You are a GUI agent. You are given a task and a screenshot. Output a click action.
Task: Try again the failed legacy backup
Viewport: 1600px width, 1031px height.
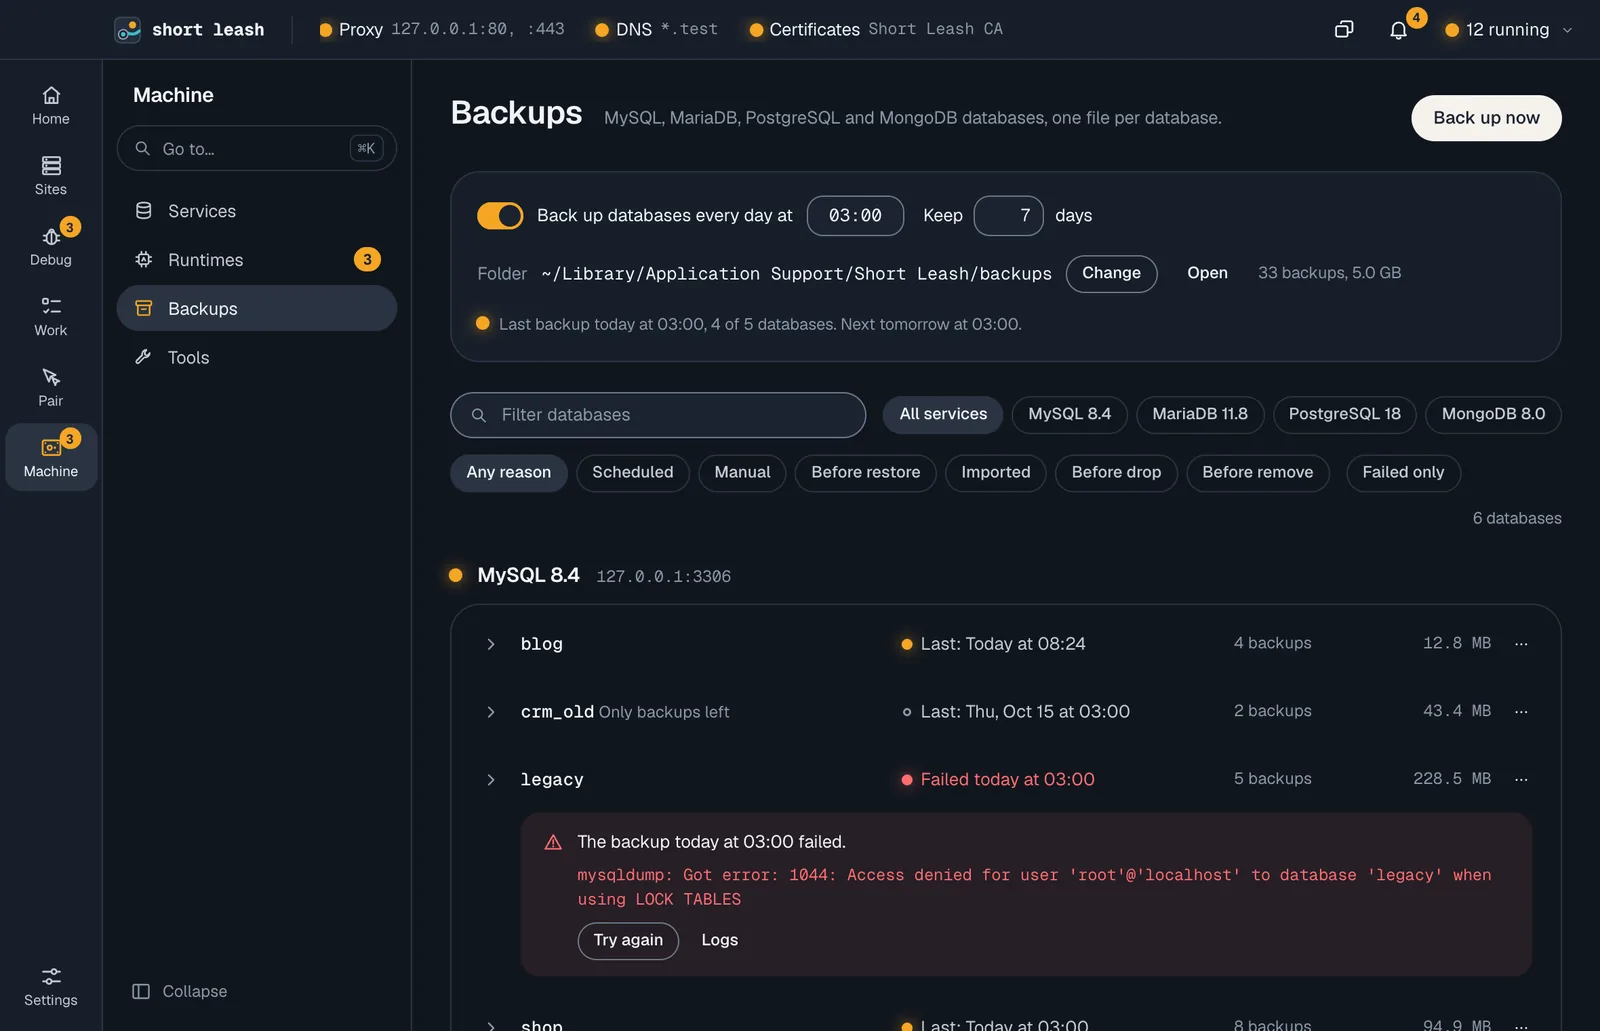[628, 941]
